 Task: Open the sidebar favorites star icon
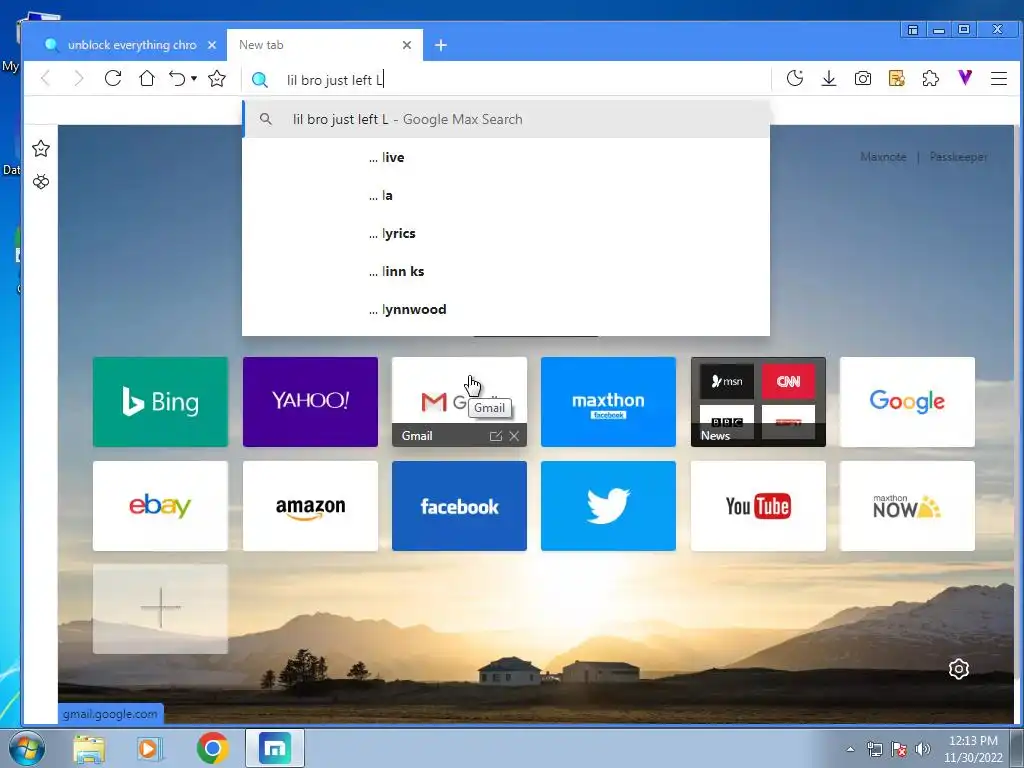pyautogui.click(x=40, y=149)
